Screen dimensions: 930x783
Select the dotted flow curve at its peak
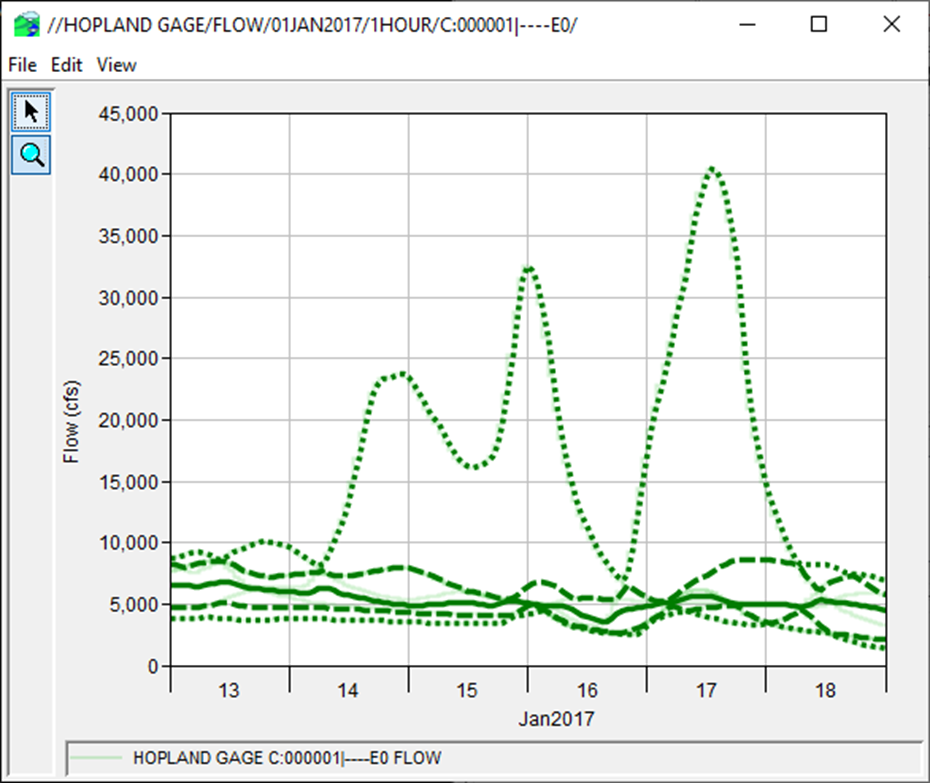coord(712,170)
